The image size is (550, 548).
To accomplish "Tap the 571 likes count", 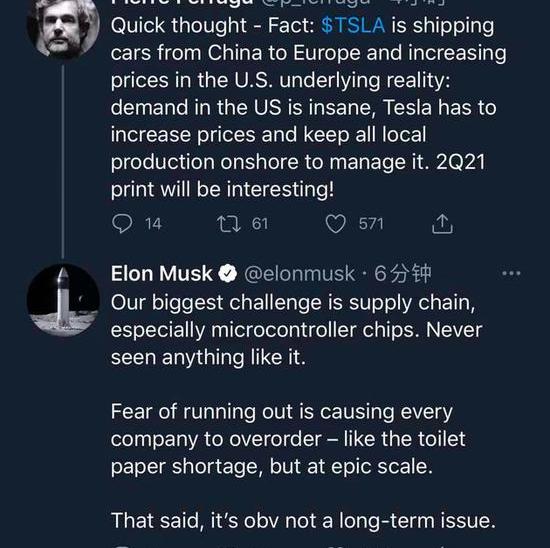I will coord(371,224).
